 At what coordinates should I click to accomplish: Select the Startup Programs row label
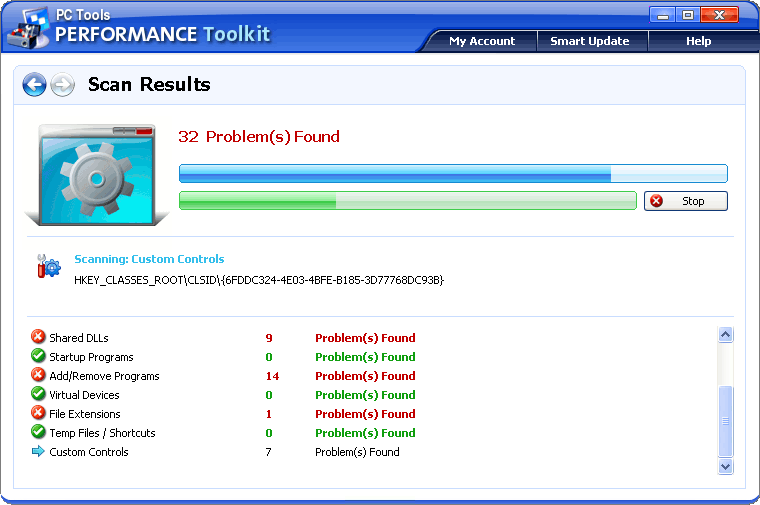click(91, 357)
